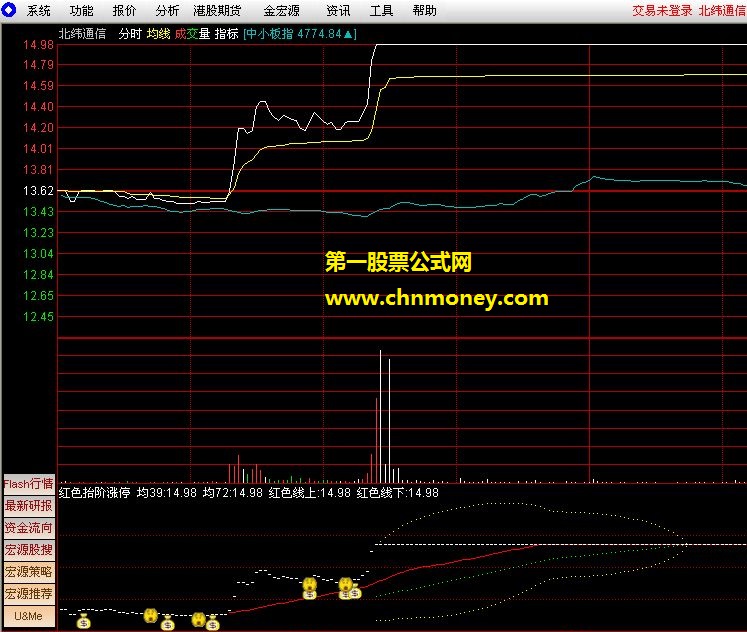
Task: Click the white 13.62 previous-close price label
Action: (38, 191)
